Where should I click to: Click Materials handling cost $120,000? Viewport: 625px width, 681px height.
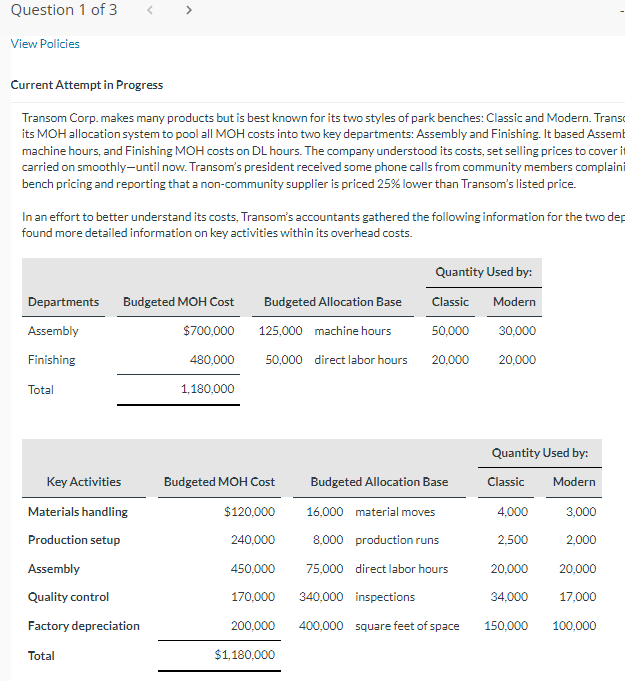(250, 512)
